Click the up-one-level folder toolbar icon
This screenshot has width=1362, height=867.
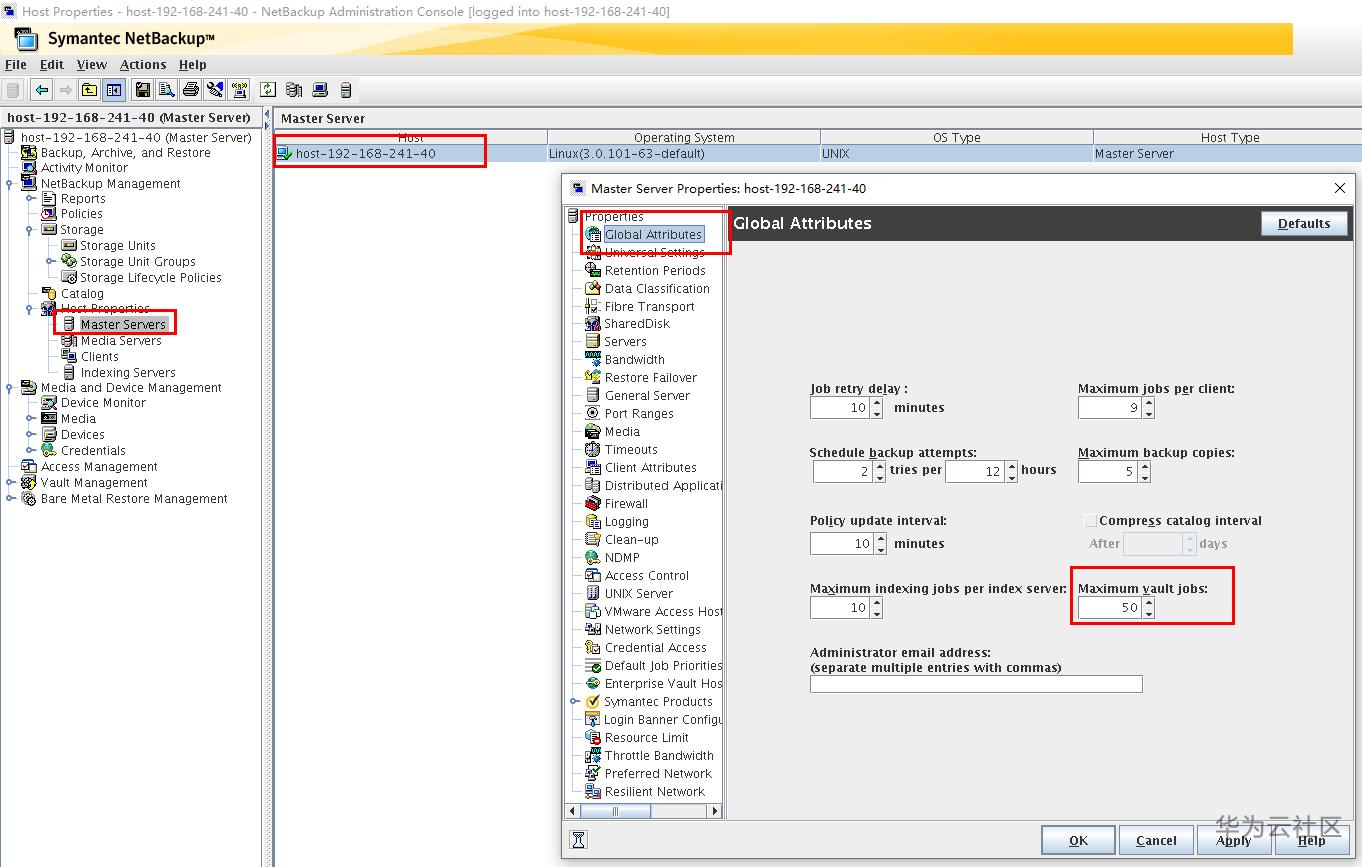90,90
